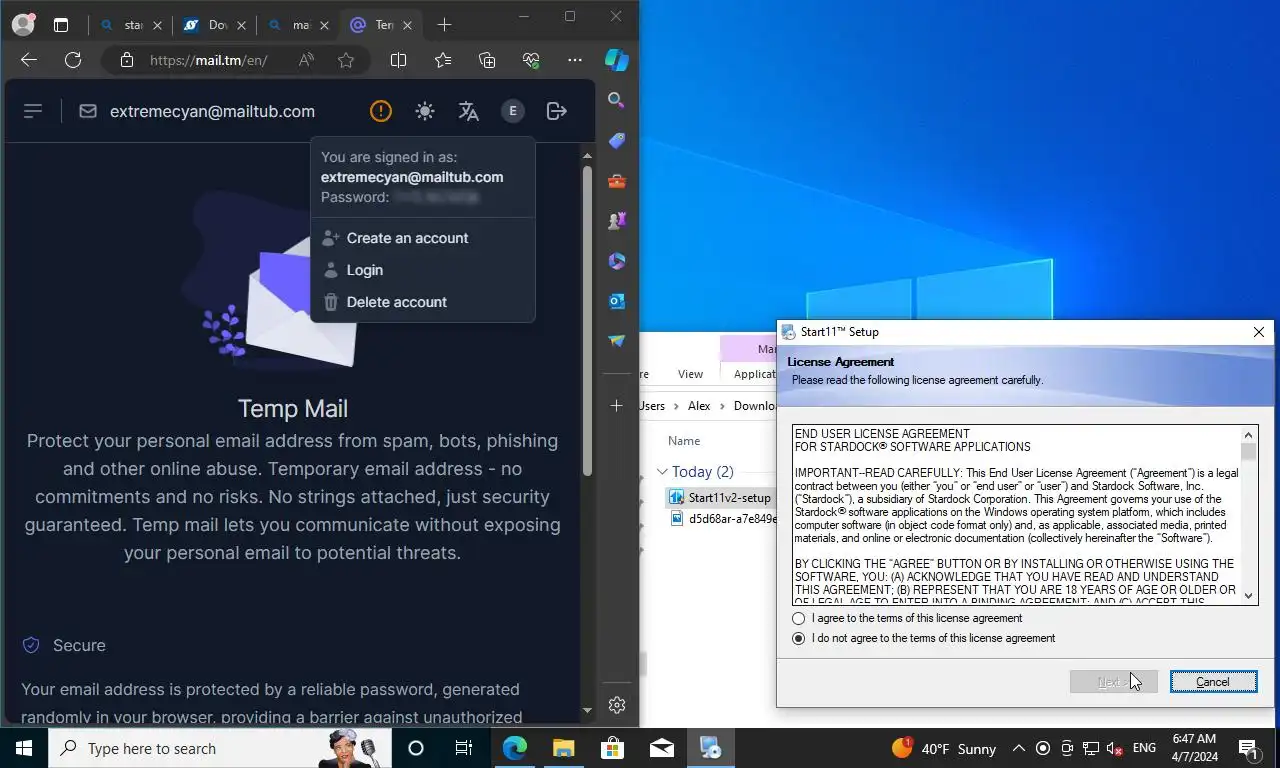The image size is (1280, 768).
Task: Add an app to Edge sidebar
Action: [617, 405]
